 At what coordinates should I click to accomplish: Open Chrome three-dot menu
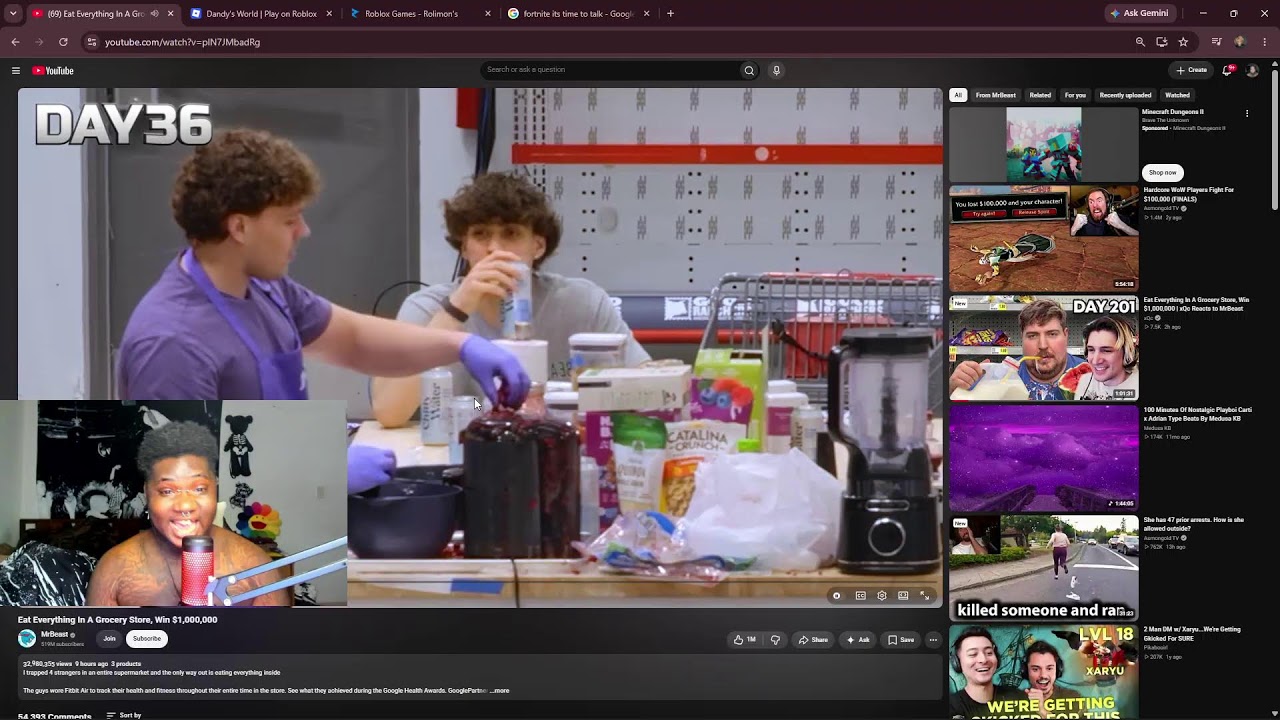(1265, 42)
